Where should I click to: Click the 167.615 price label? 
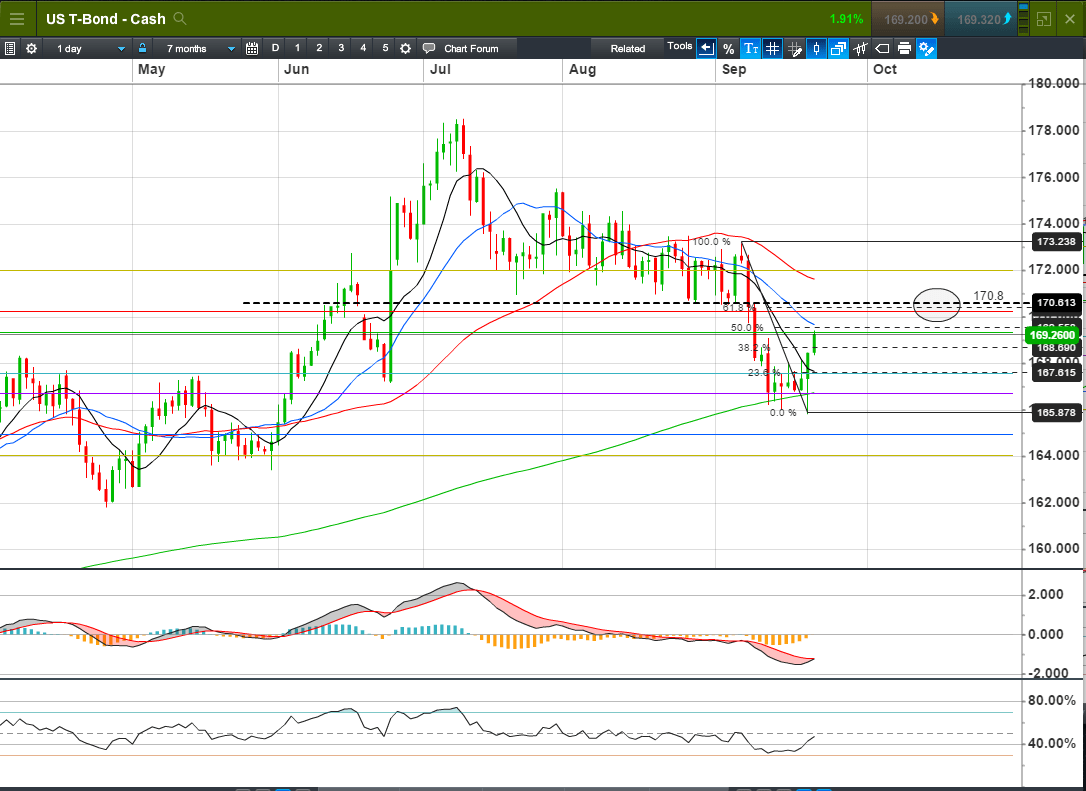1056,373
